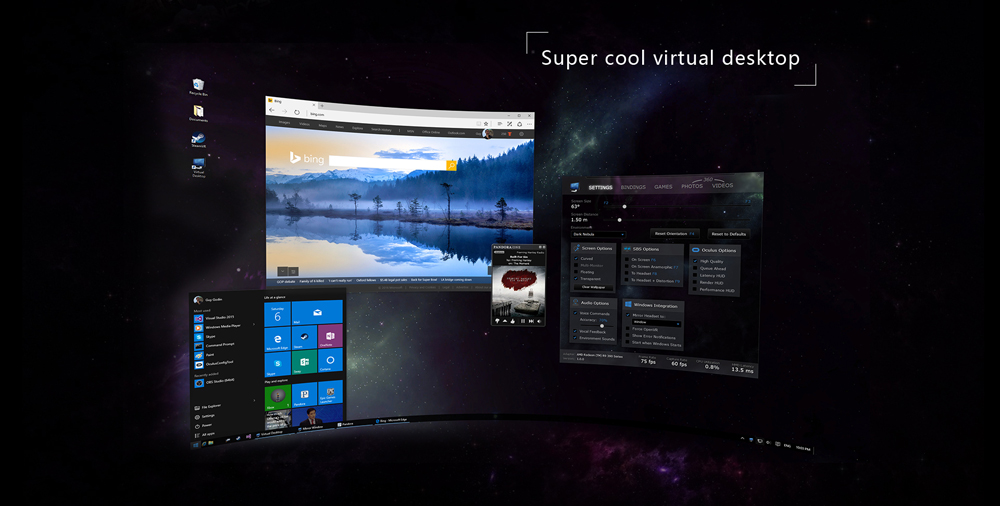Toggle High Quality Oculus option

pyautogui.click(x=696, y=261)
